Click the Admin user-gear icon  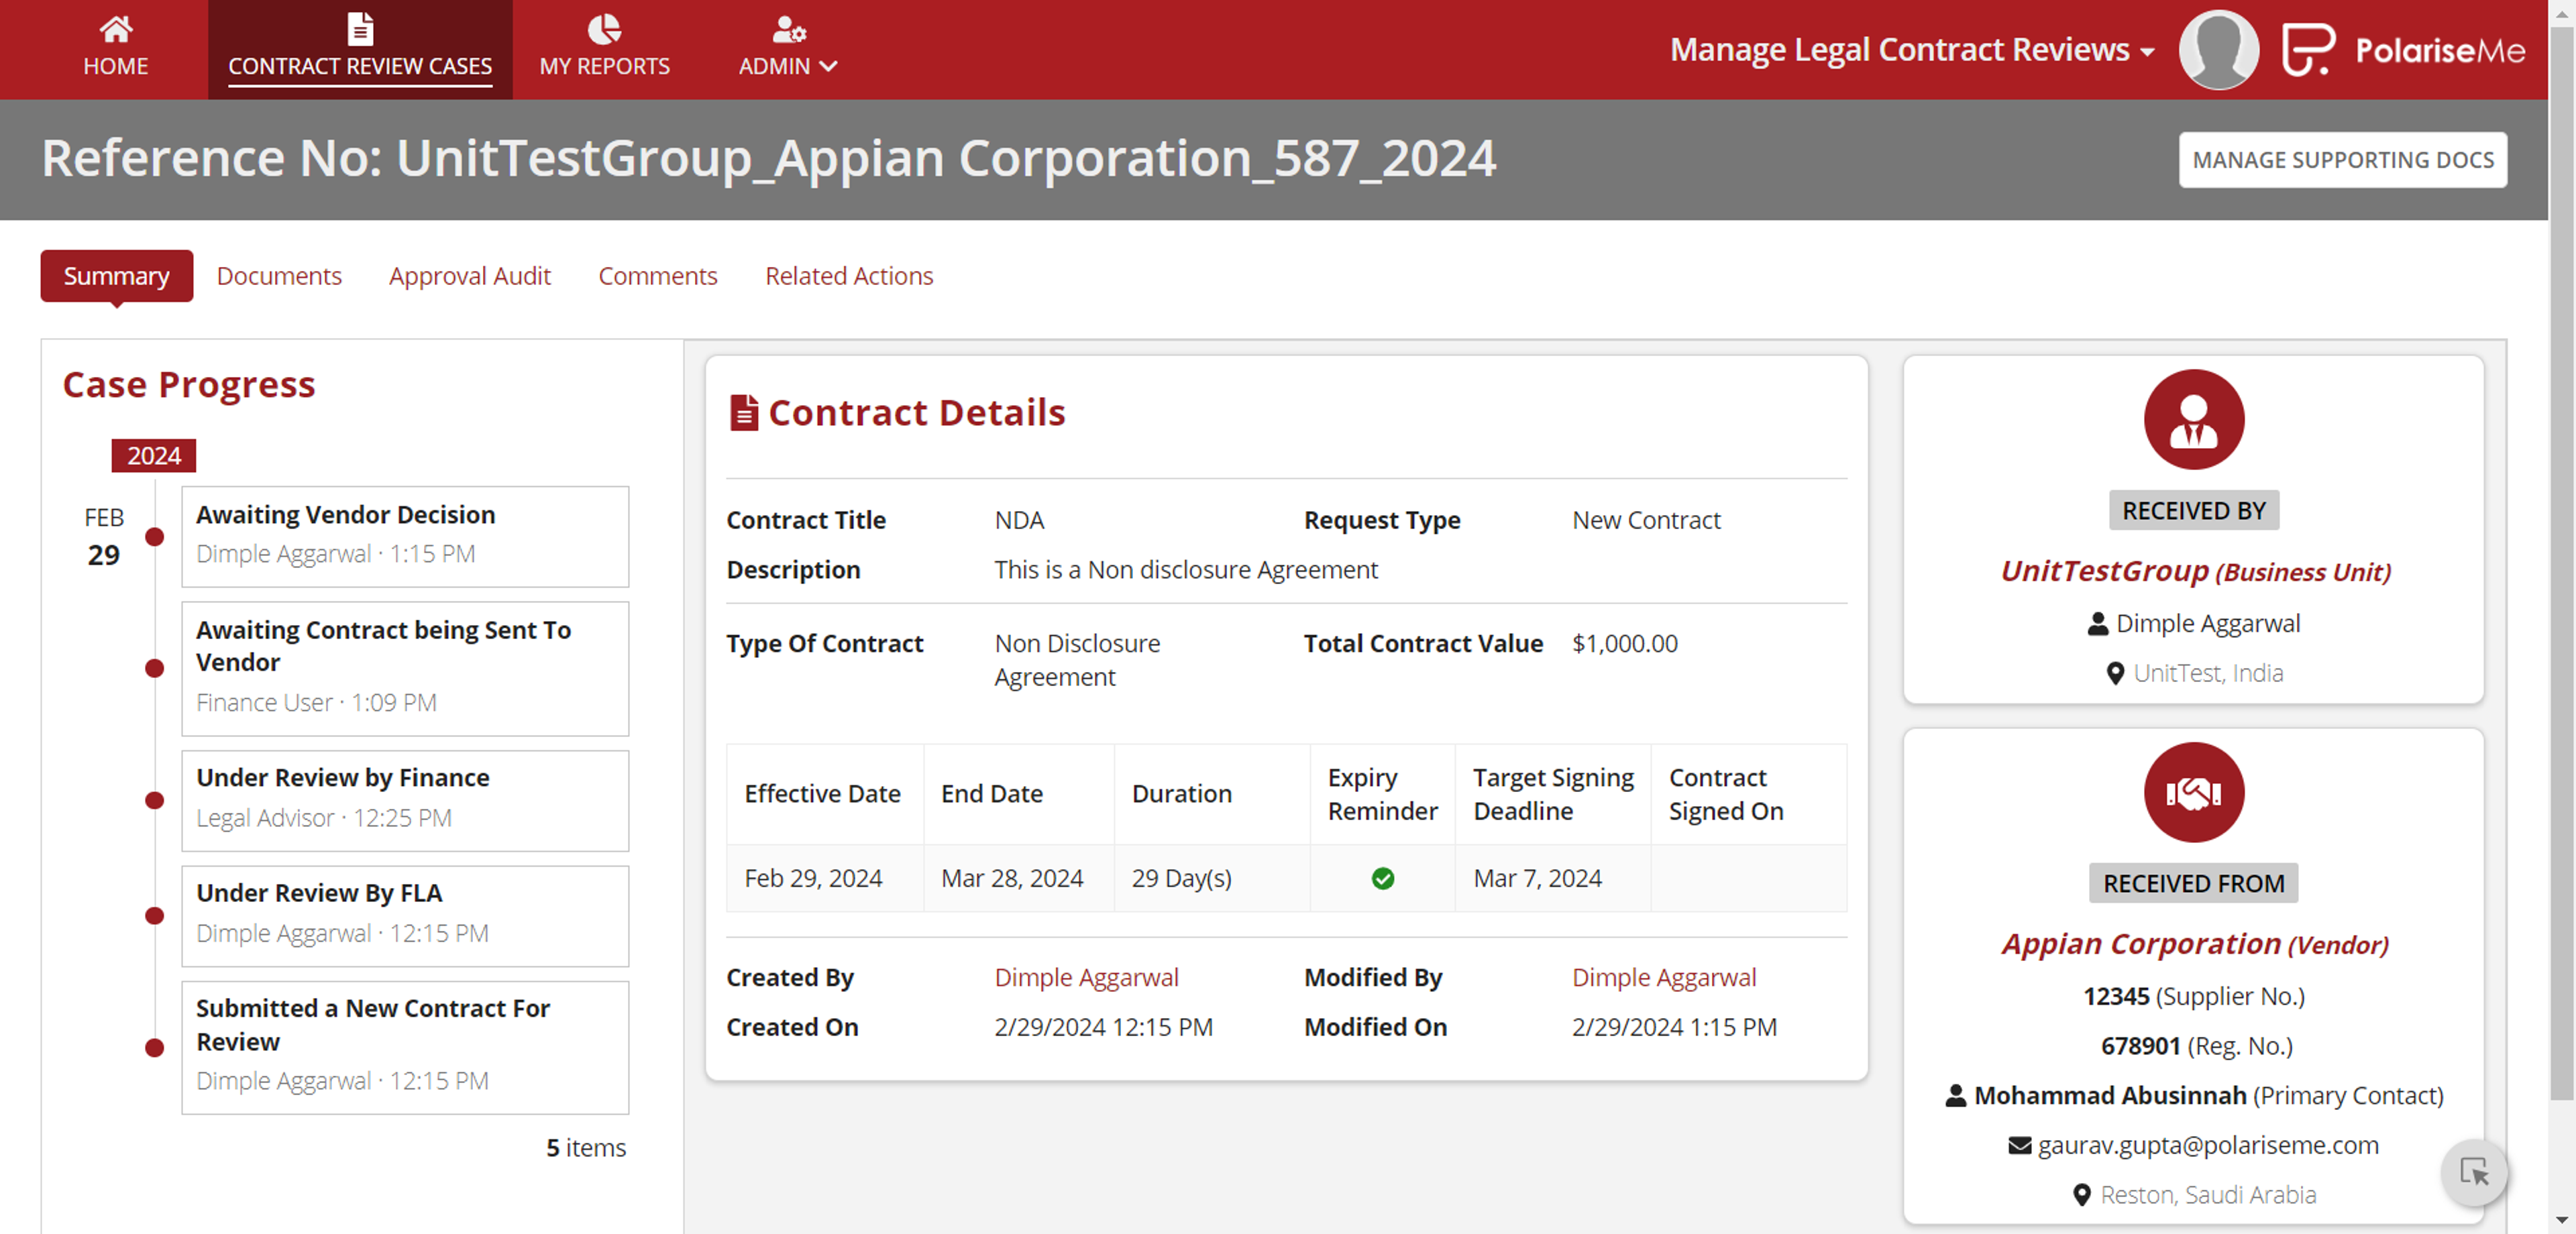tap(788, 30)
